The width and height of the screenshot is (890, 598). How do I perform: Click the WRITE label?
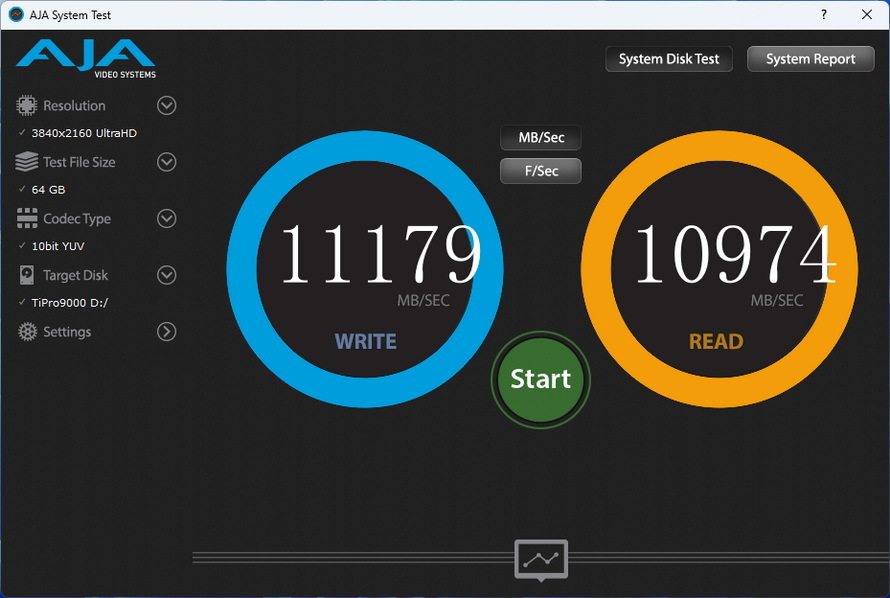coord(366,342)
